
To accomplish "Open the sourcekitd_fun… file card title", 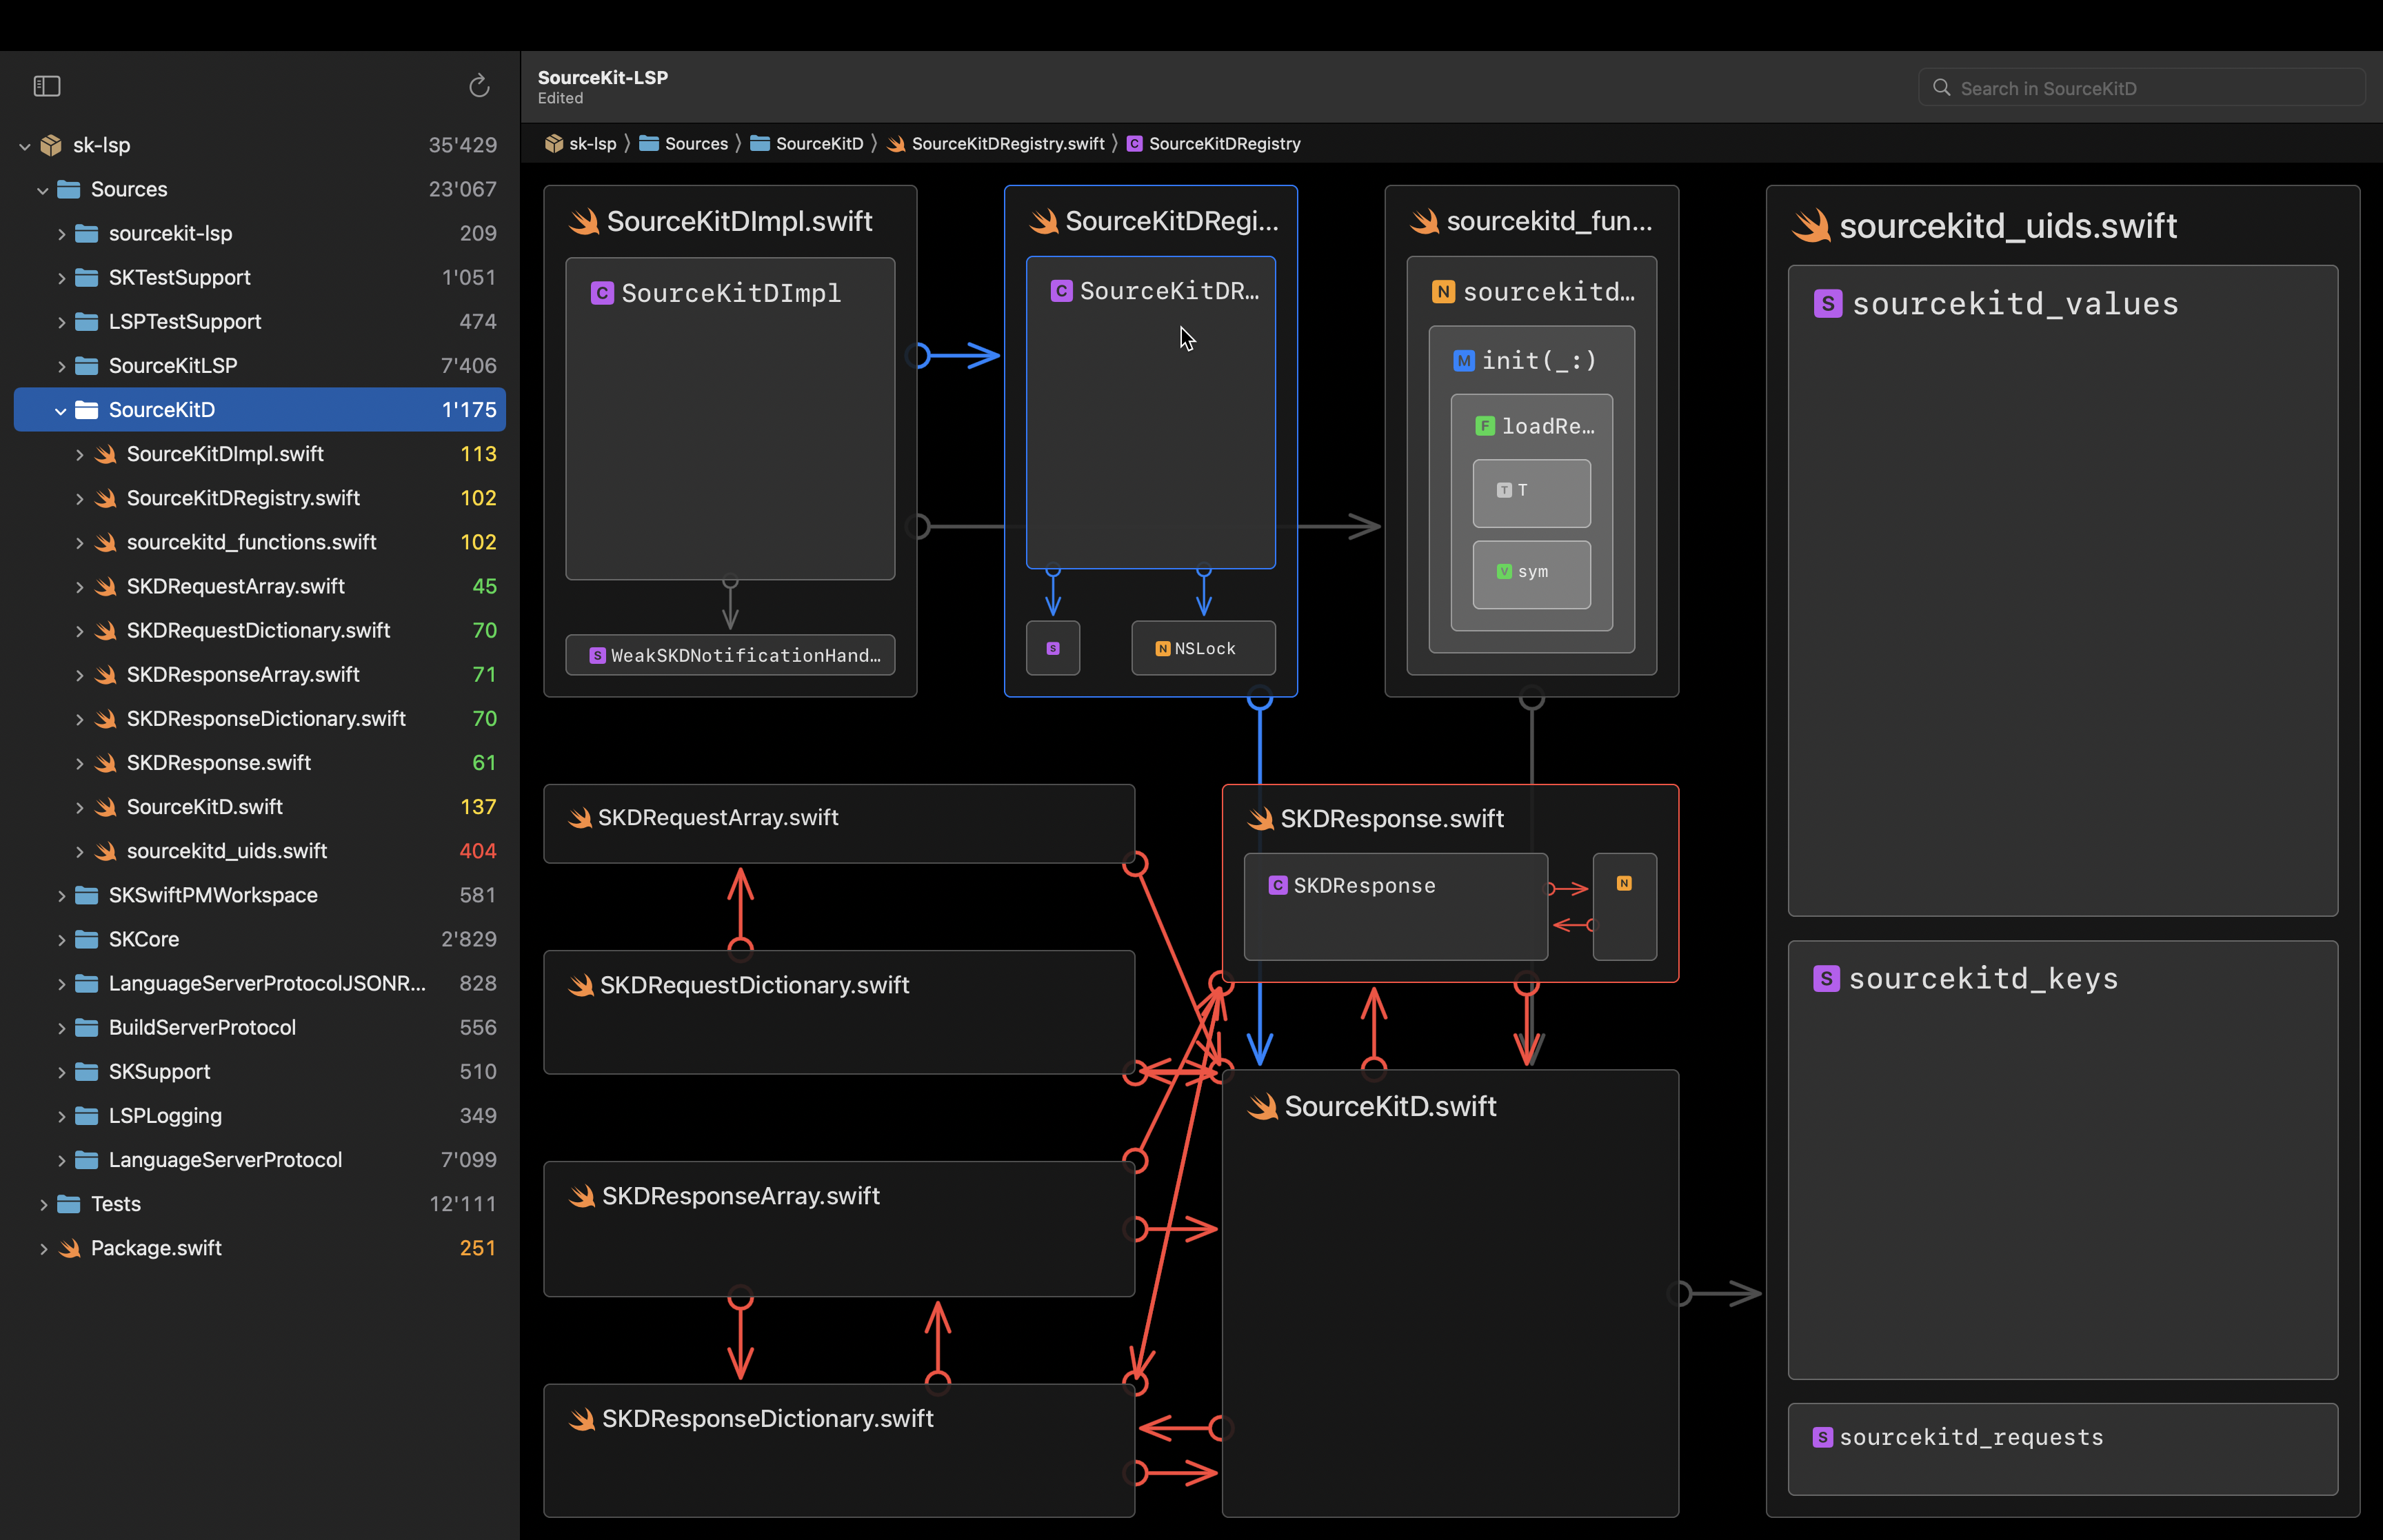I will coord(1548,221).
